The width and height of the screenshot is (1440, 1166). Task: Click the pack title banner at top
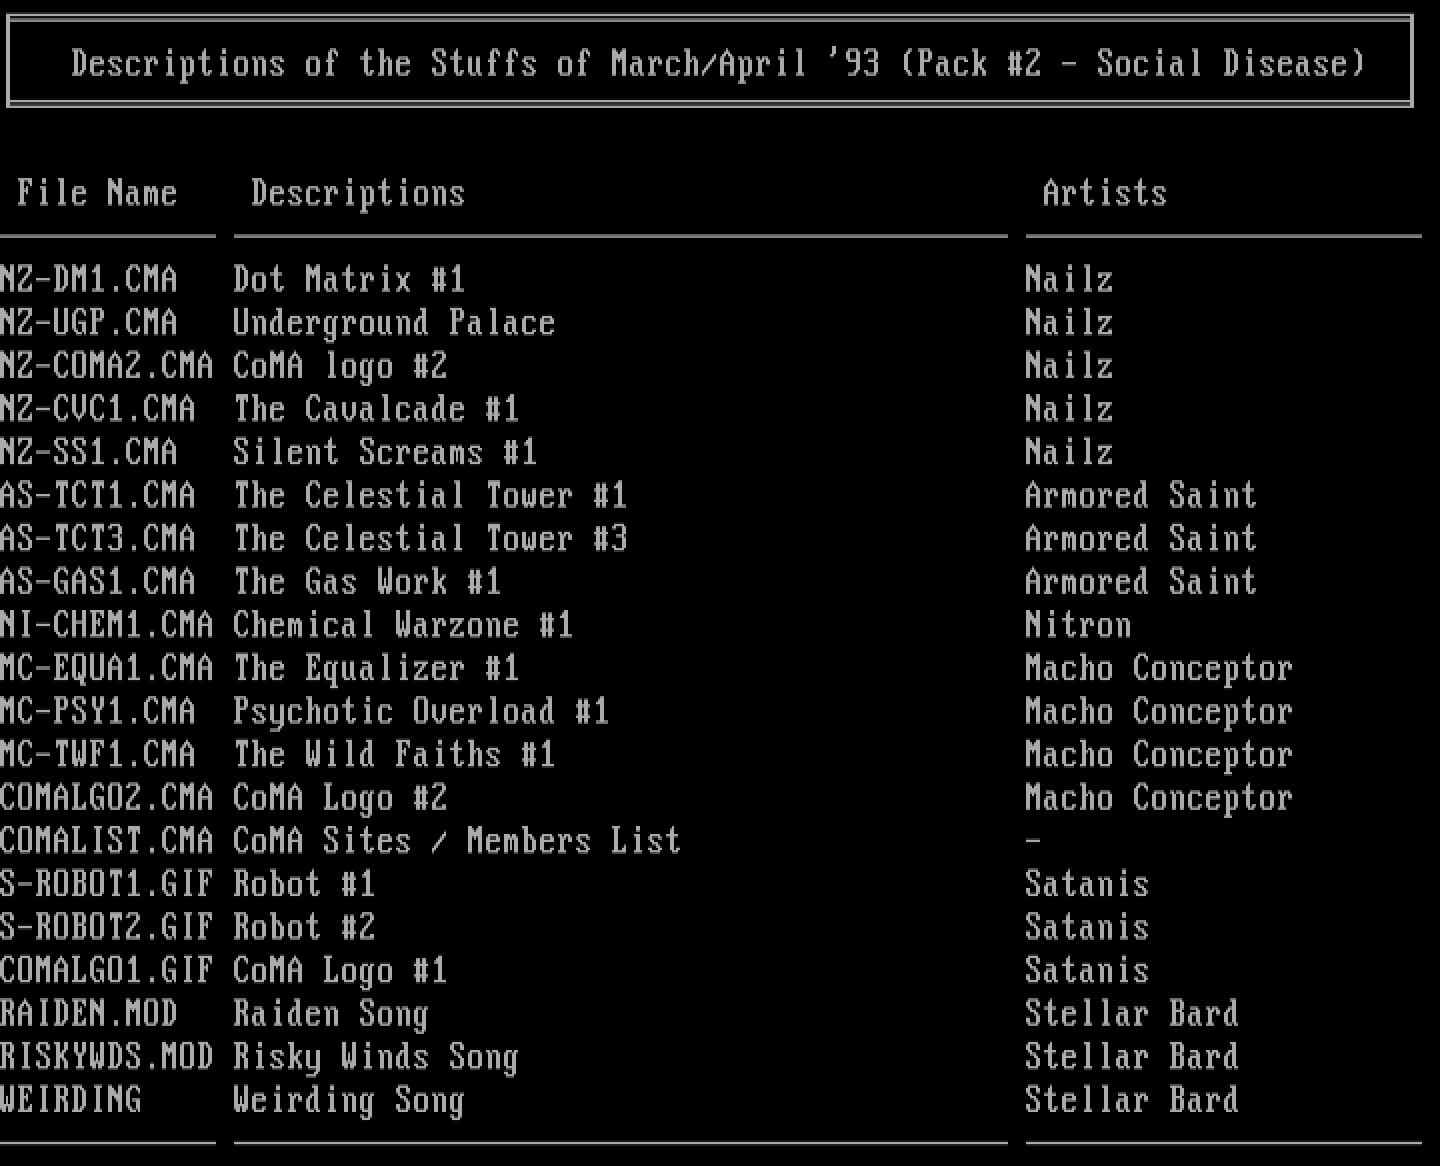(718, 63)
